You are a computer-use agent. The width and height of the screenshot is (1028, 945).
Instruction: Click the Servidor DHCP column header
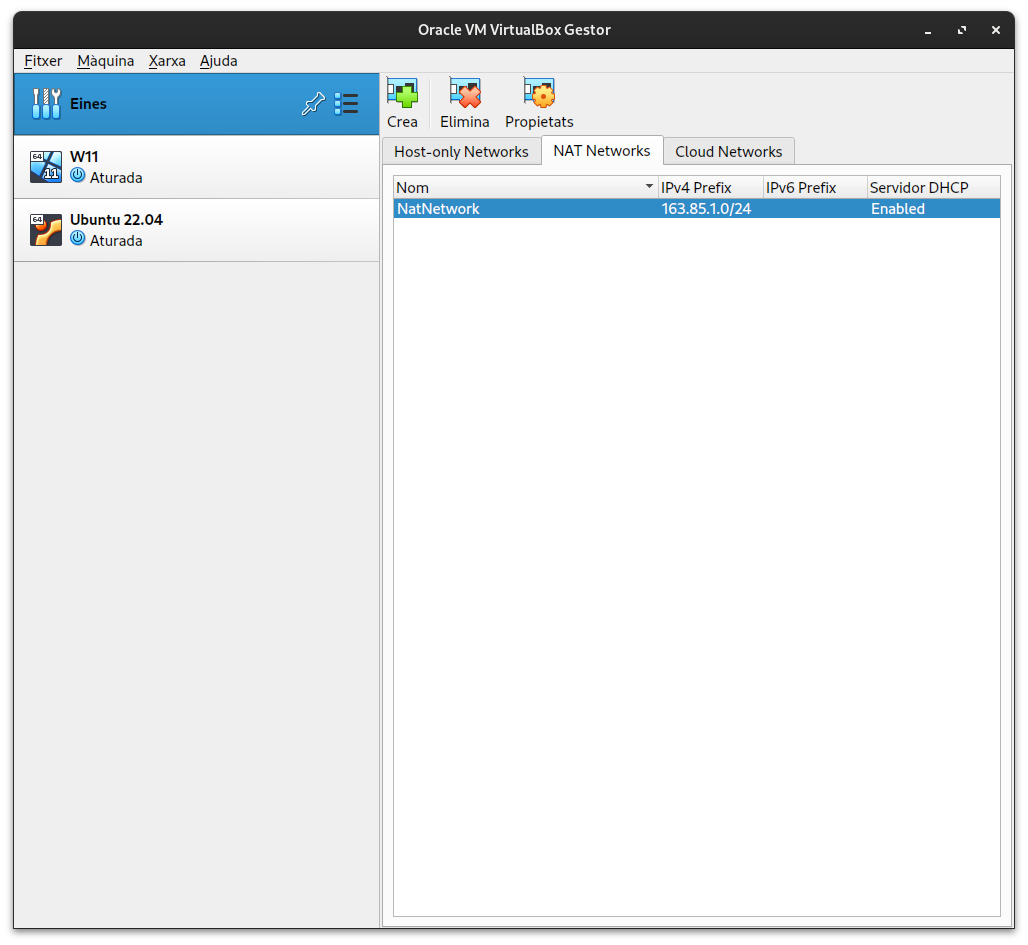[932, 188]
